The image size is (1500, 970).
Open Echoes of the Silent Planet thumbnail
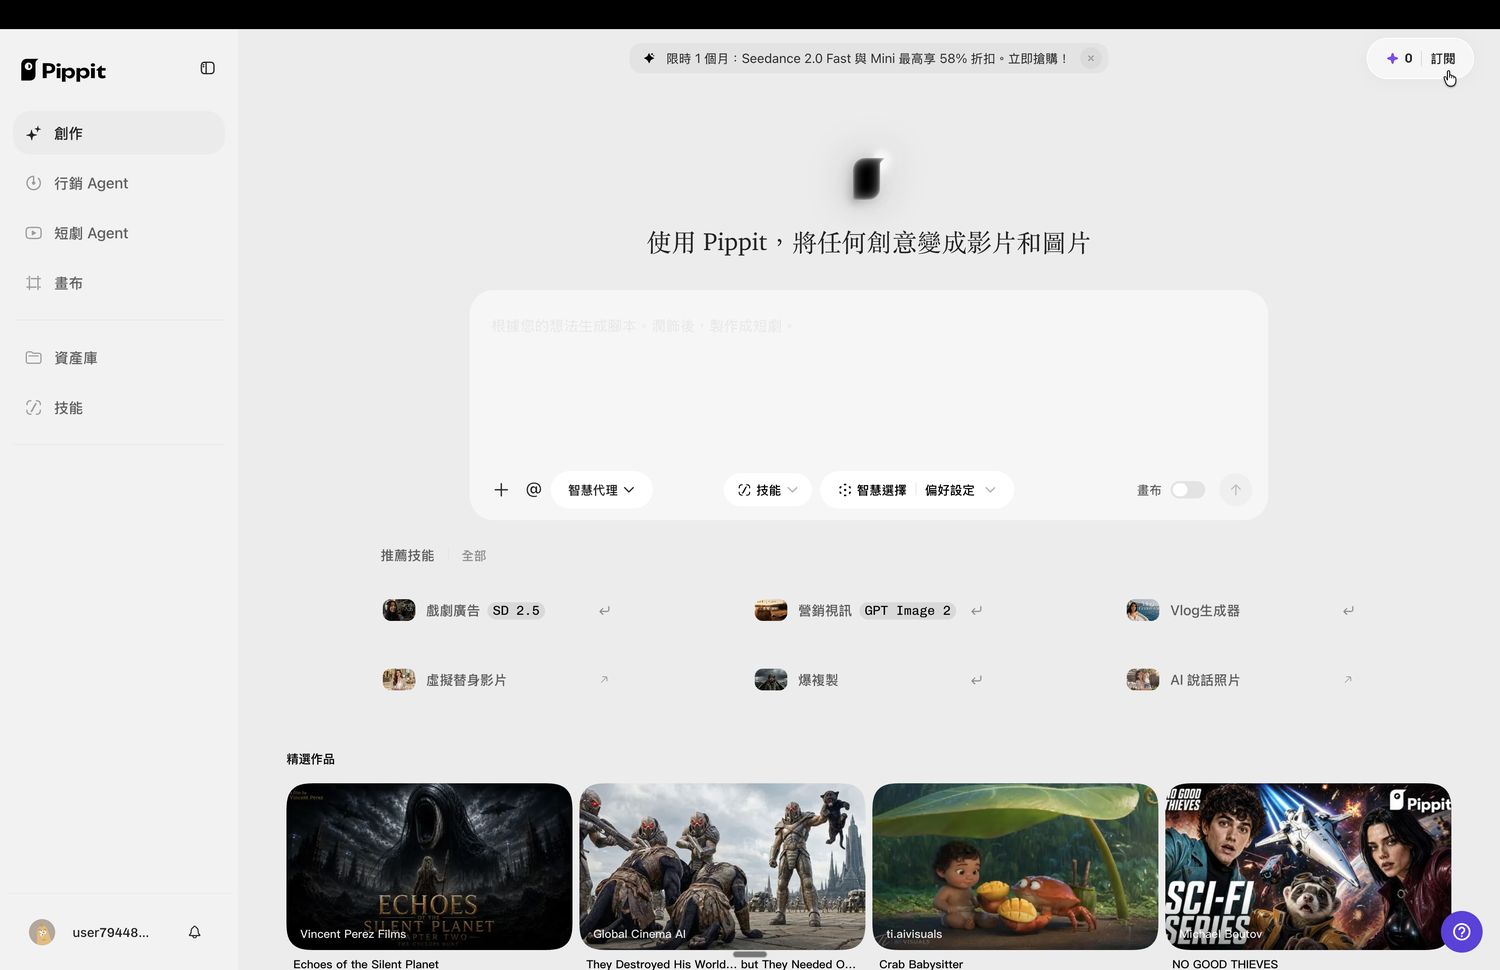(x=429, y=866)
